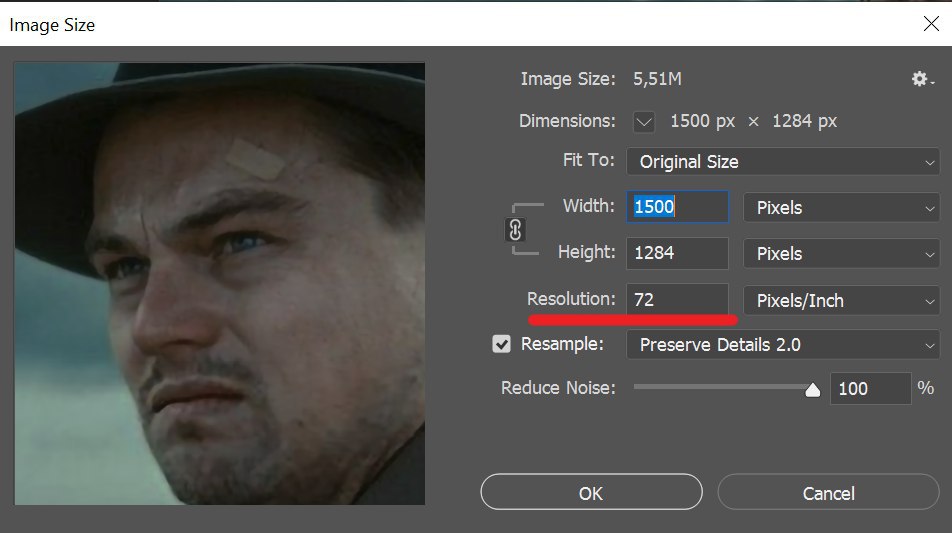Confirm with the OK button
Screen dimensions: 952x533
click(591, 492)
